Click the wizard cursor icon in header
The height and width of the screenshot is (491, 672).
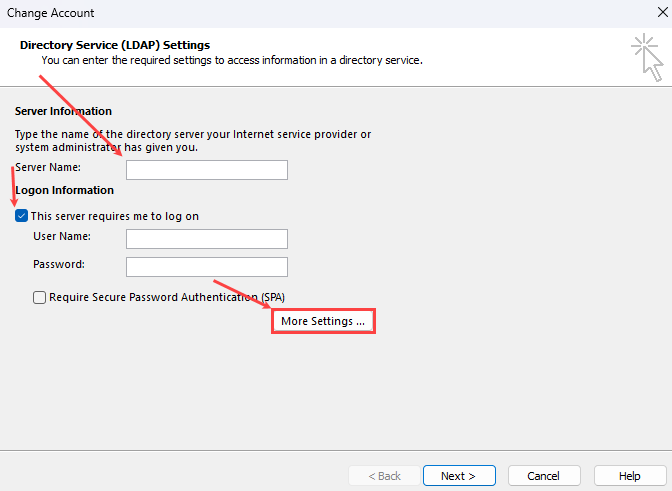click(647, 56)
